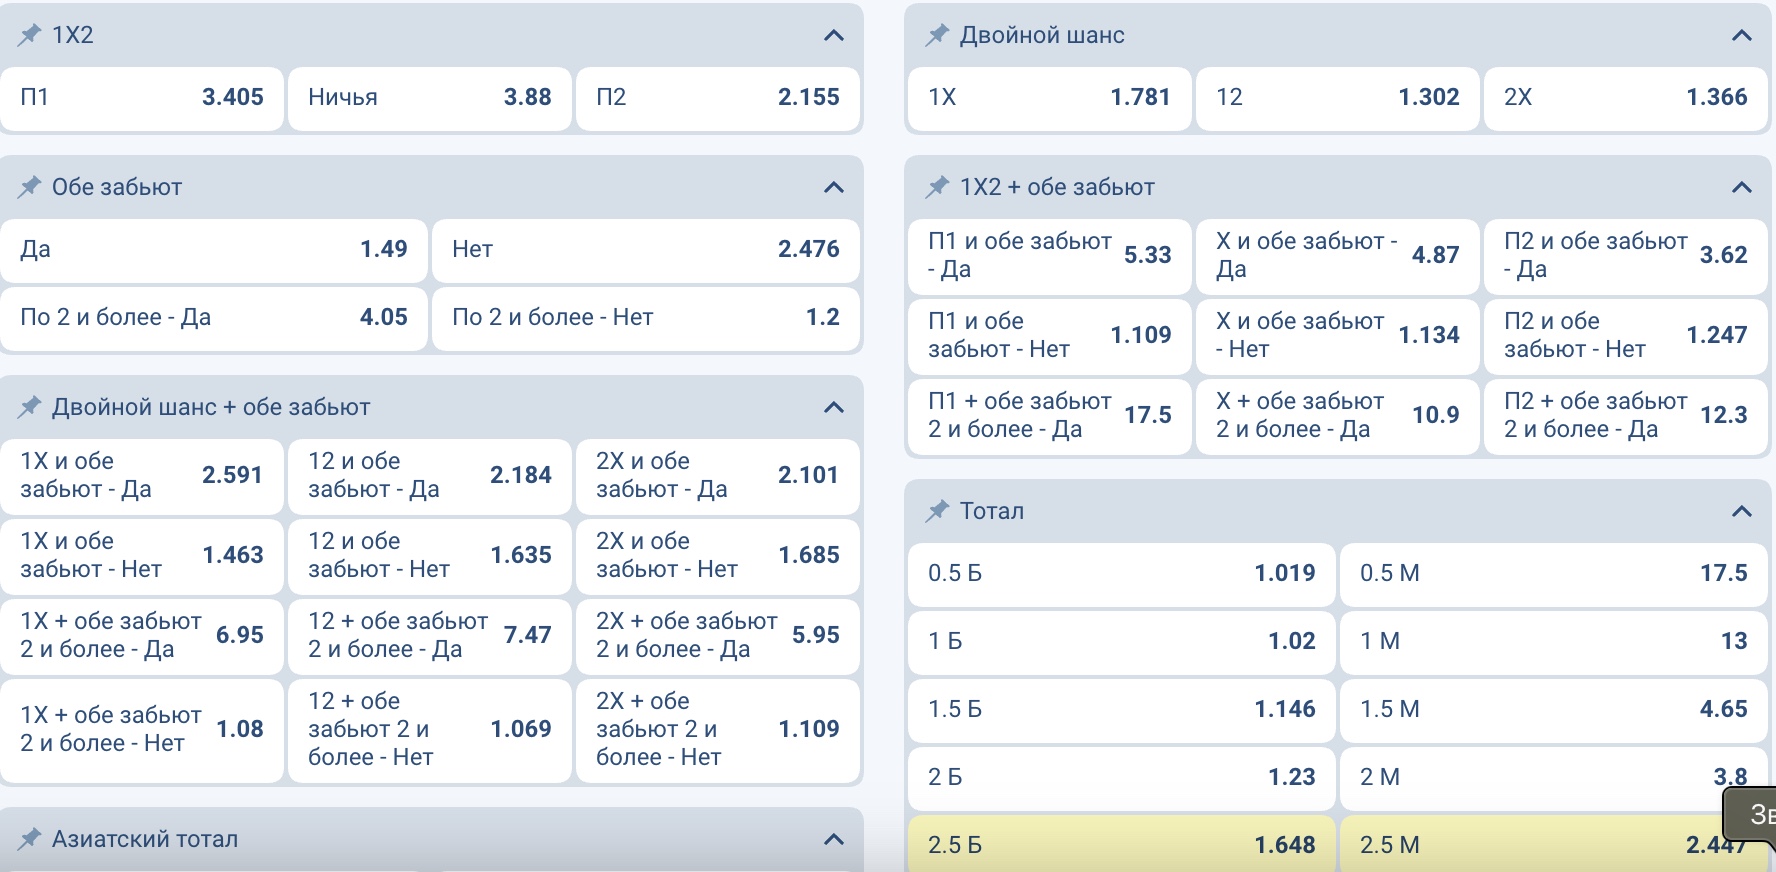The image size is (1776, 872).
Task: Pick 1.5 М total at 4.65
Action: coord(1553,709)
